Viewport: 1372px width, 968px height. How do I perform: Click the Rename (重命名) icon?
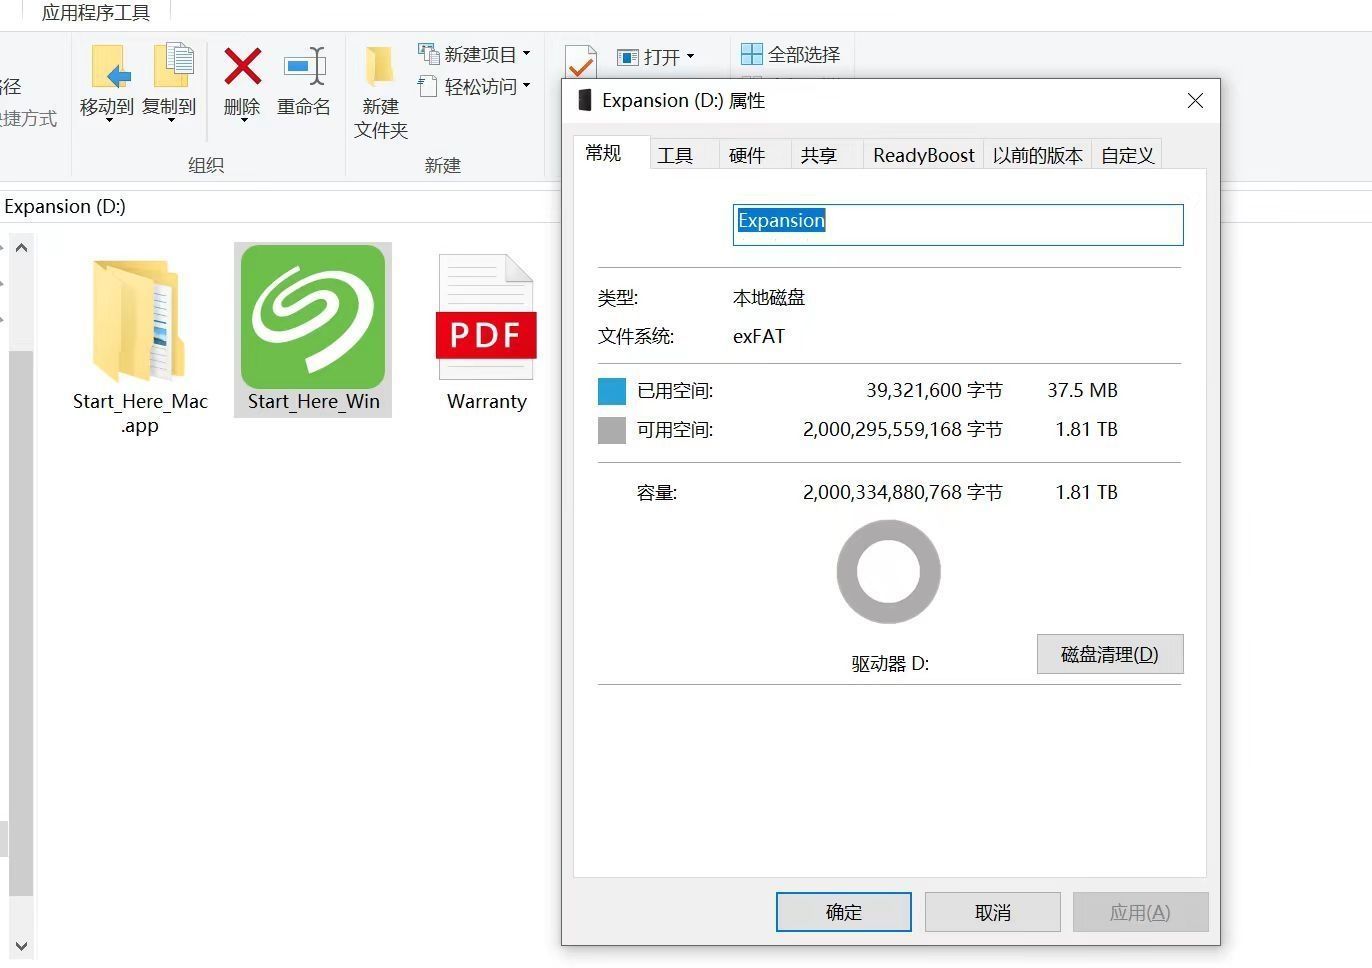click(304, 68)
